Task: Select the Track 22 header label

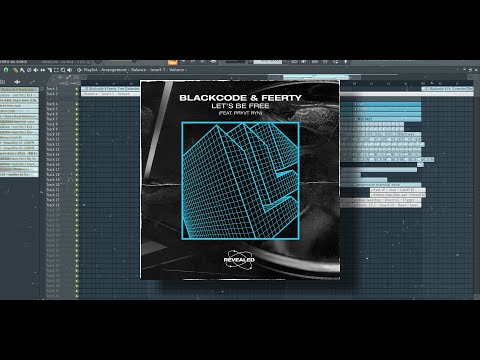Action: pyautogui.click(x=53, y=195)
